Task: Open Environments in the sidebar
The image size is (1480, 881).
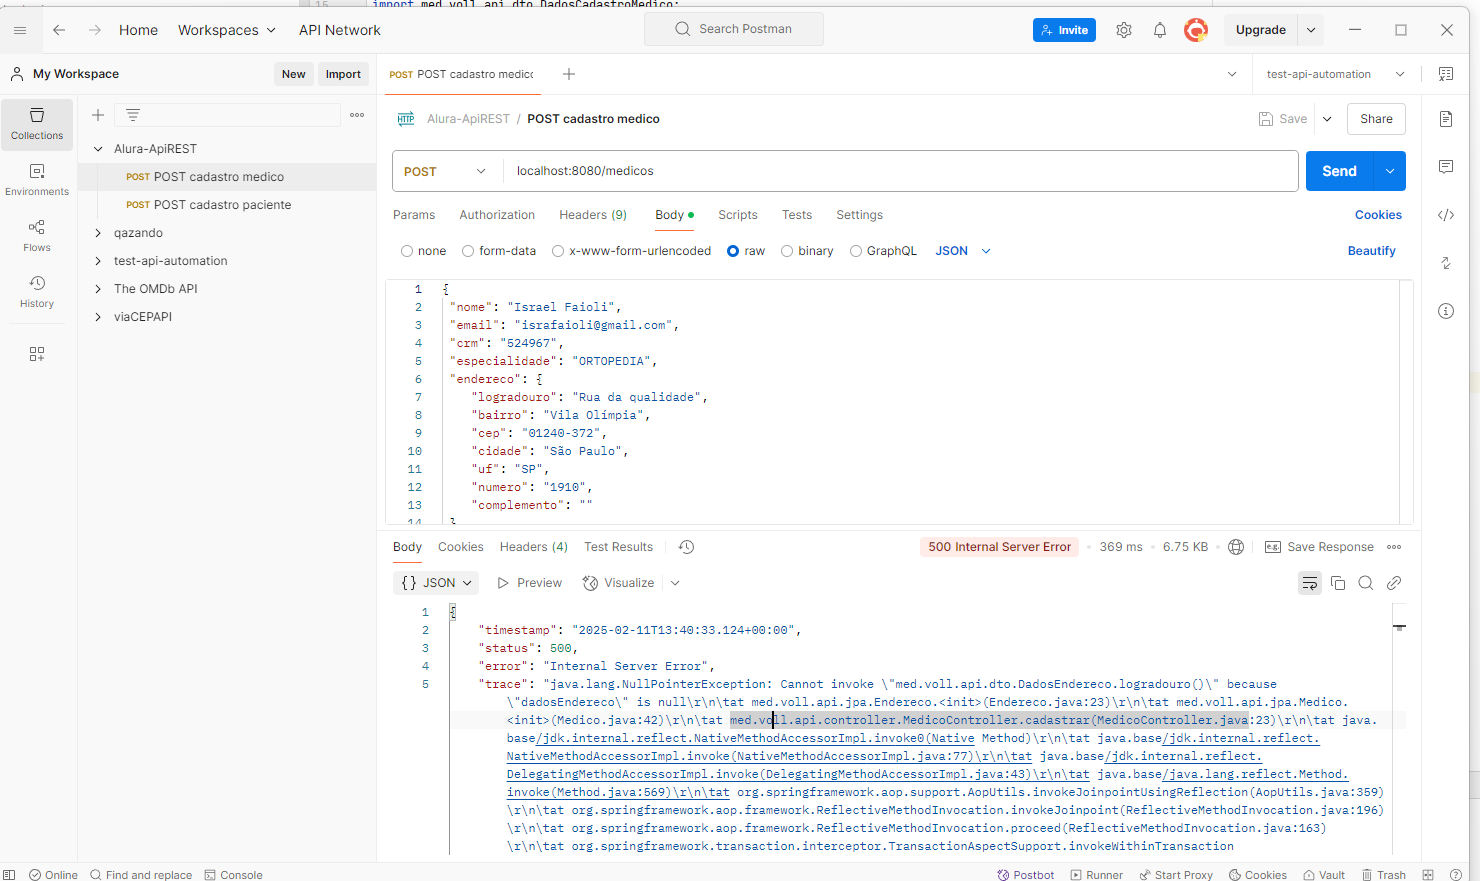Action: (37, 180)
